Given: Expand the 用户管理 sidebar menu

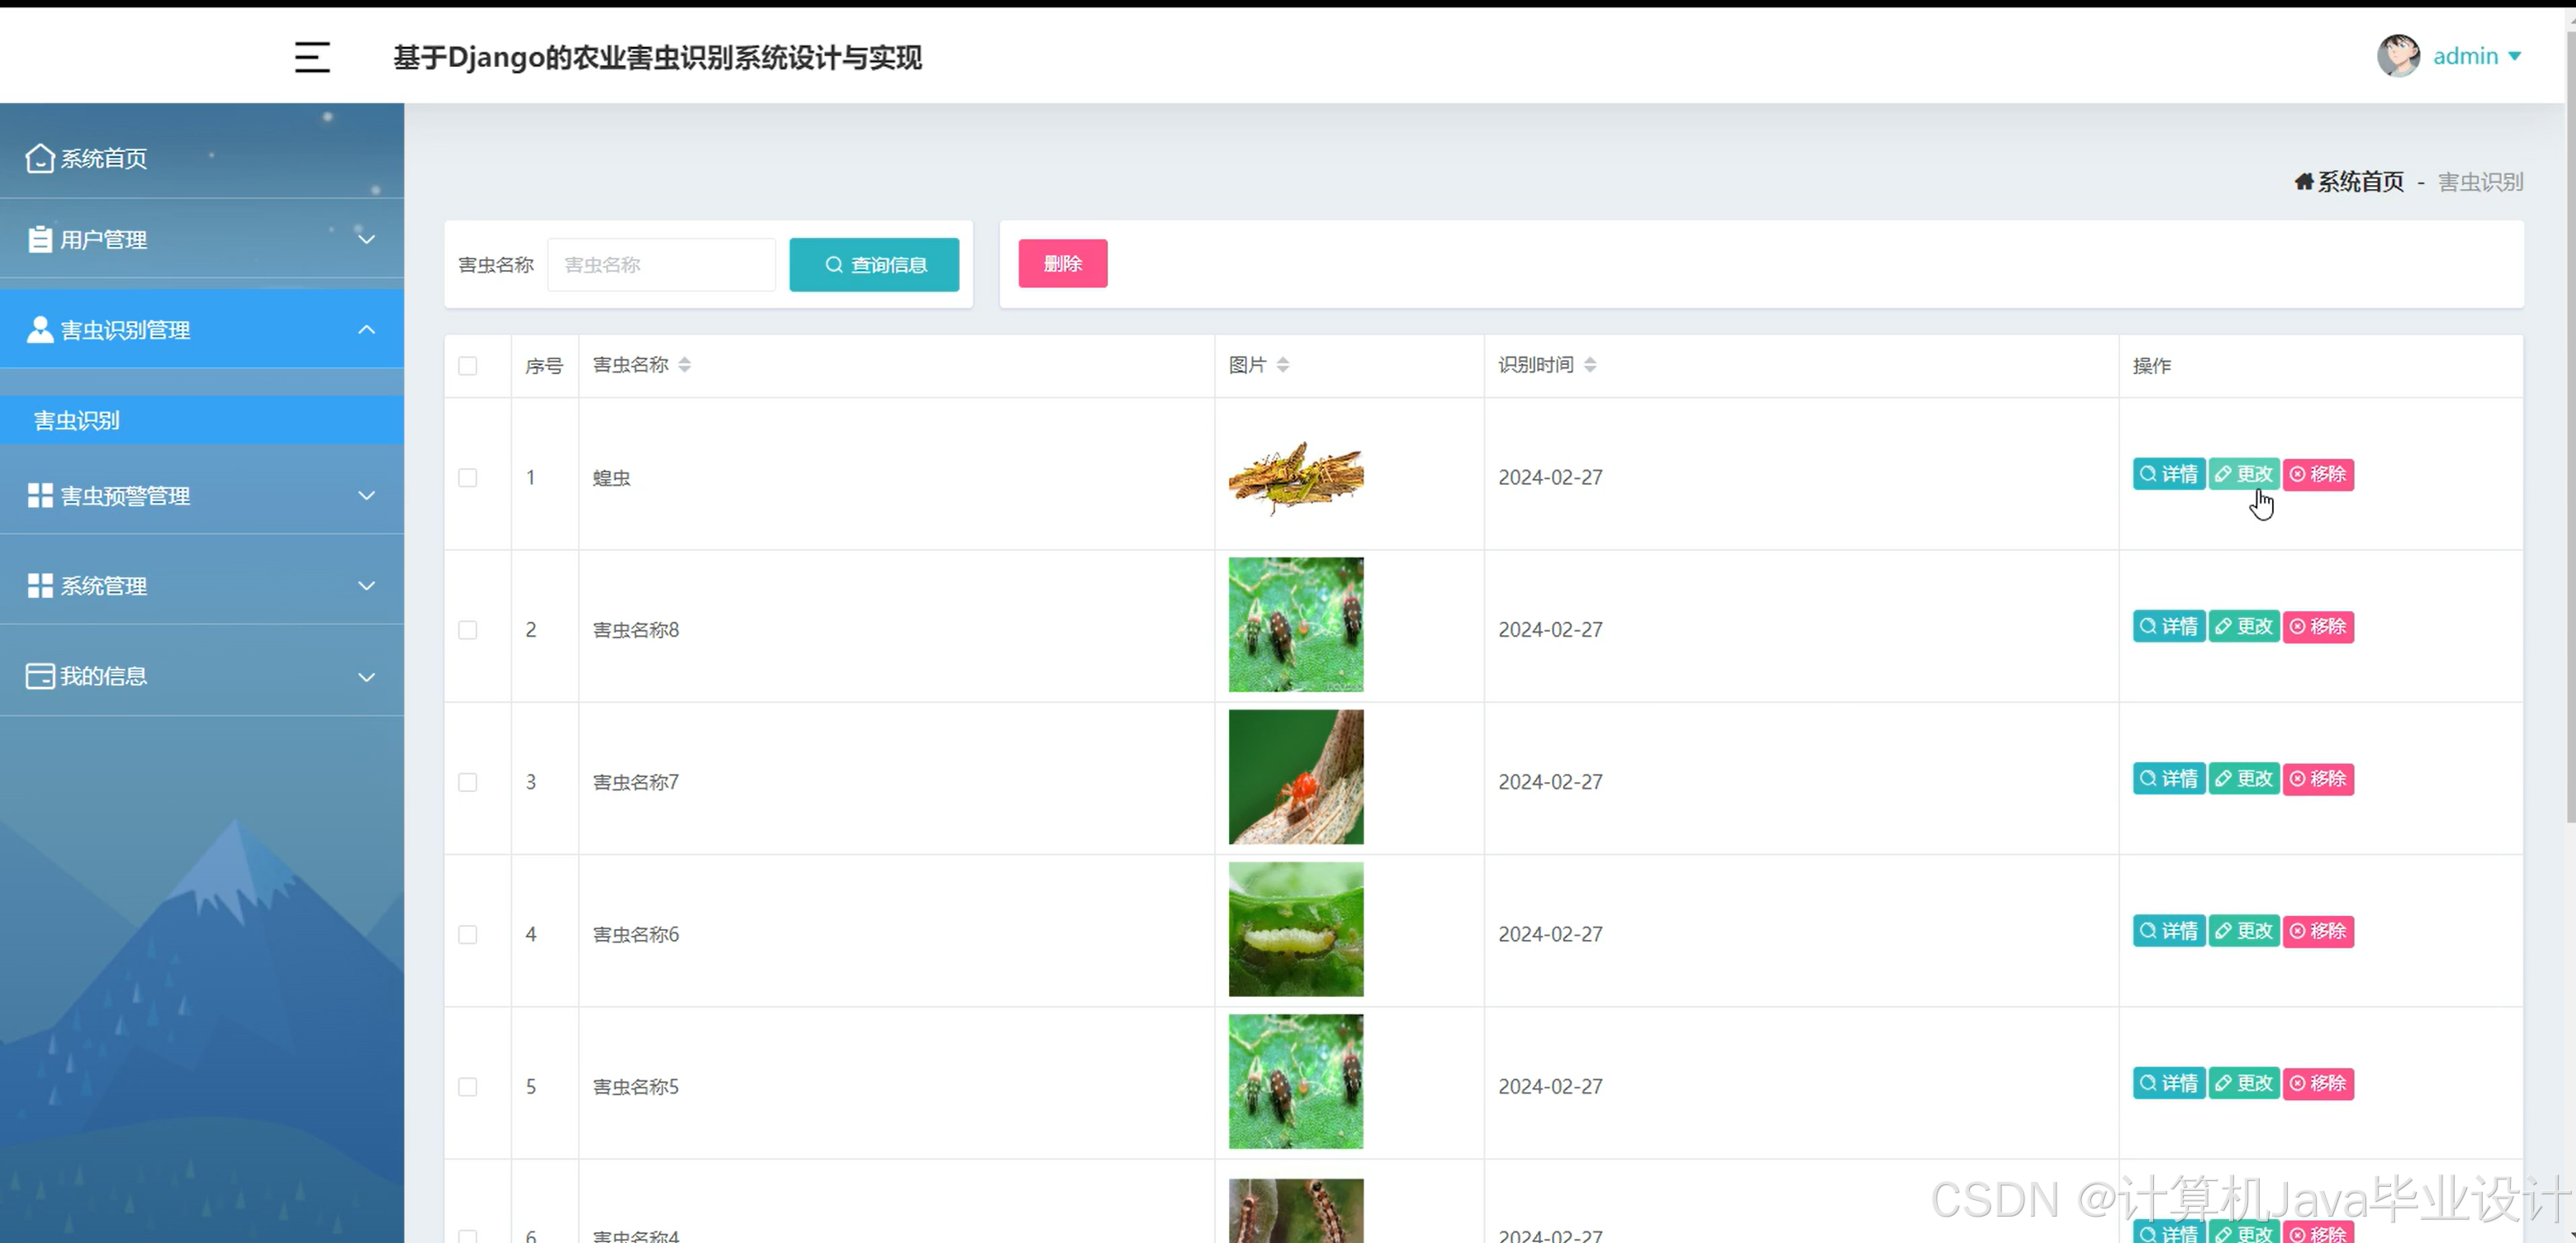Looking at the screenshot, I should 202,239.
